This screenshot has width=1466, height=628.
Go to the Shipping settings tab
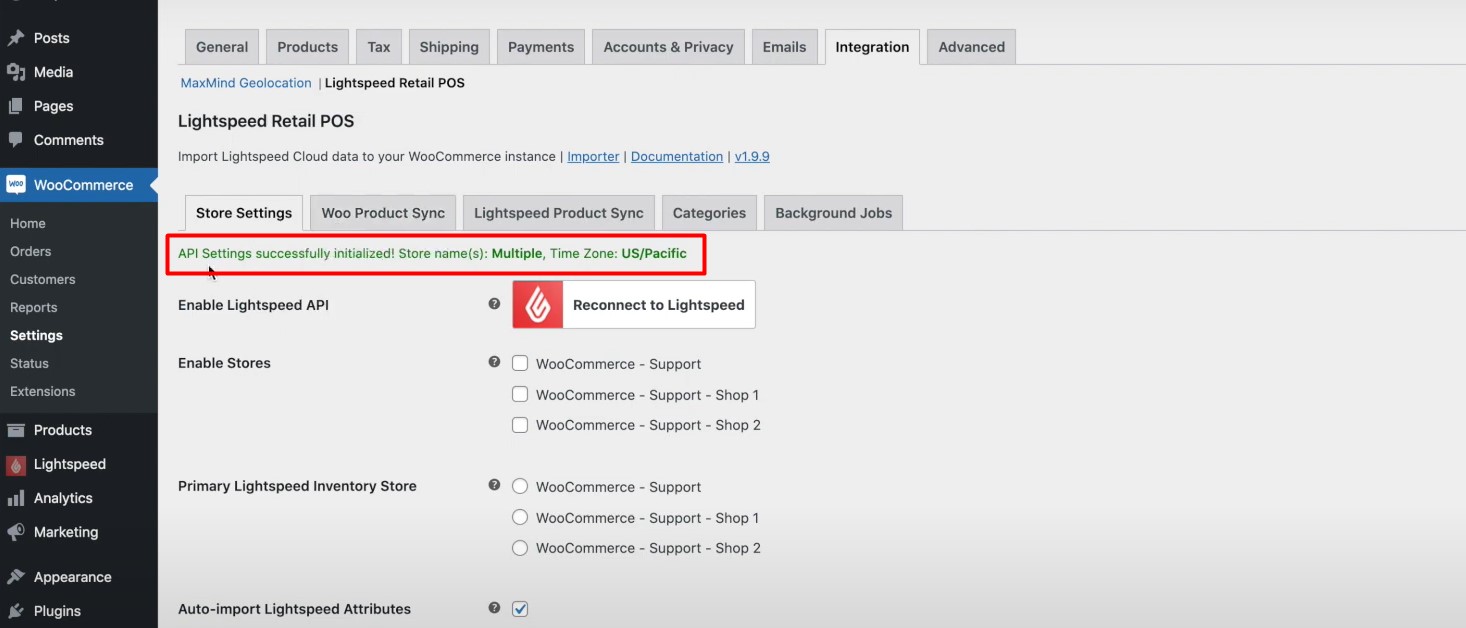coord(449,47)
